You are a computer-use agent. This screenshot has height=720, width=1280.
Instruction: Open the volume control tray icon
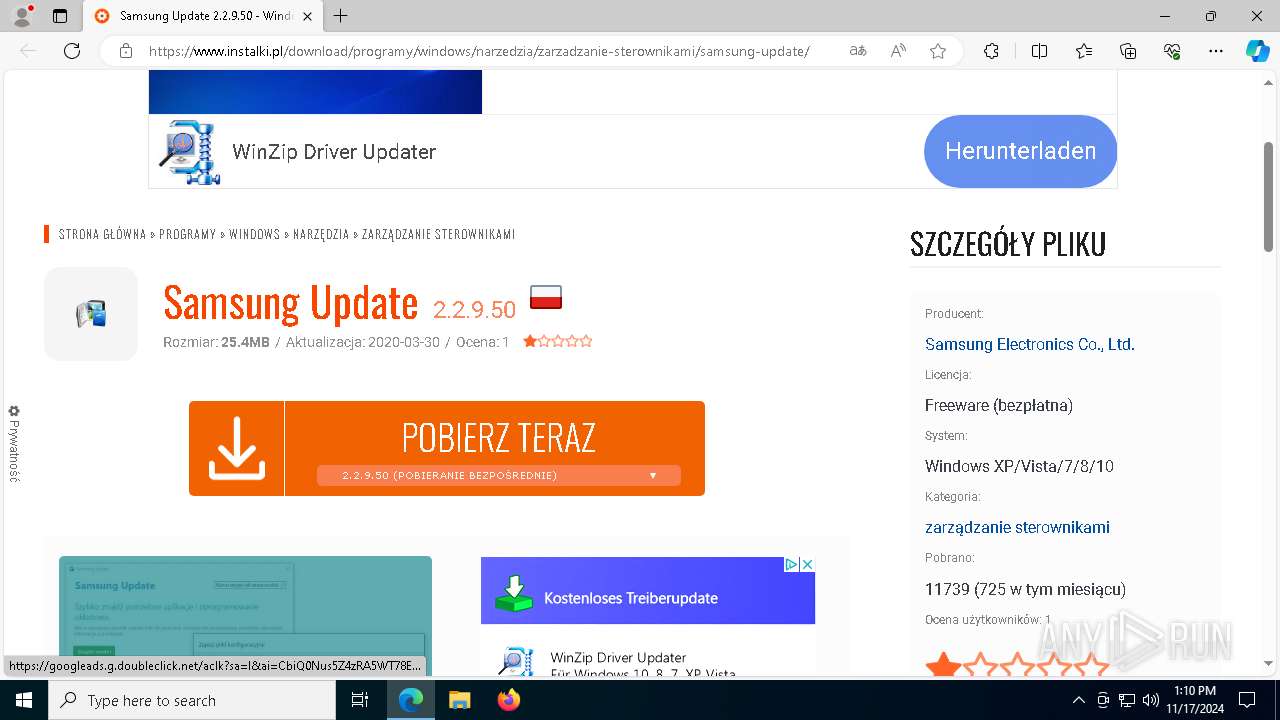pyautogui.click(x=1151, y=700)
